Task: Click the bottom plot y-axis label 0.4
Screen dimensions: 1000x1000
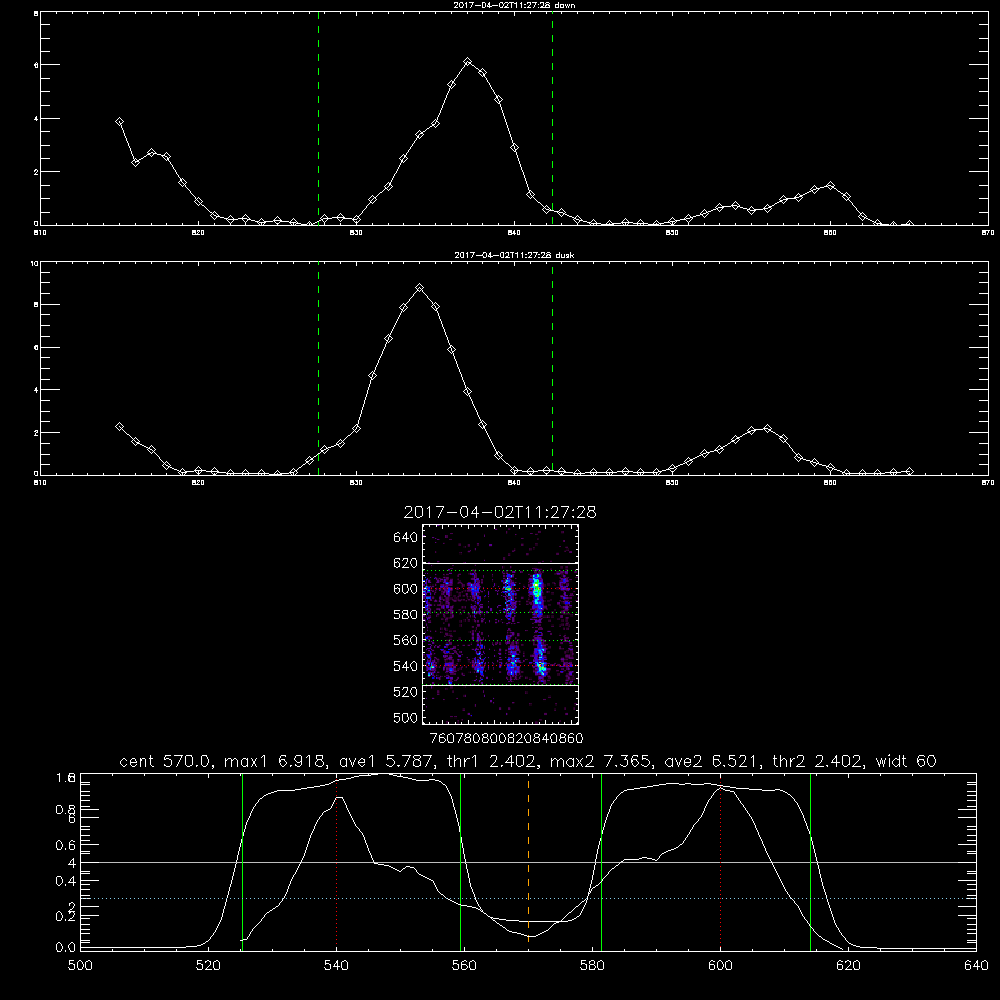Action: pyautogui.click(x=65, y=881)
